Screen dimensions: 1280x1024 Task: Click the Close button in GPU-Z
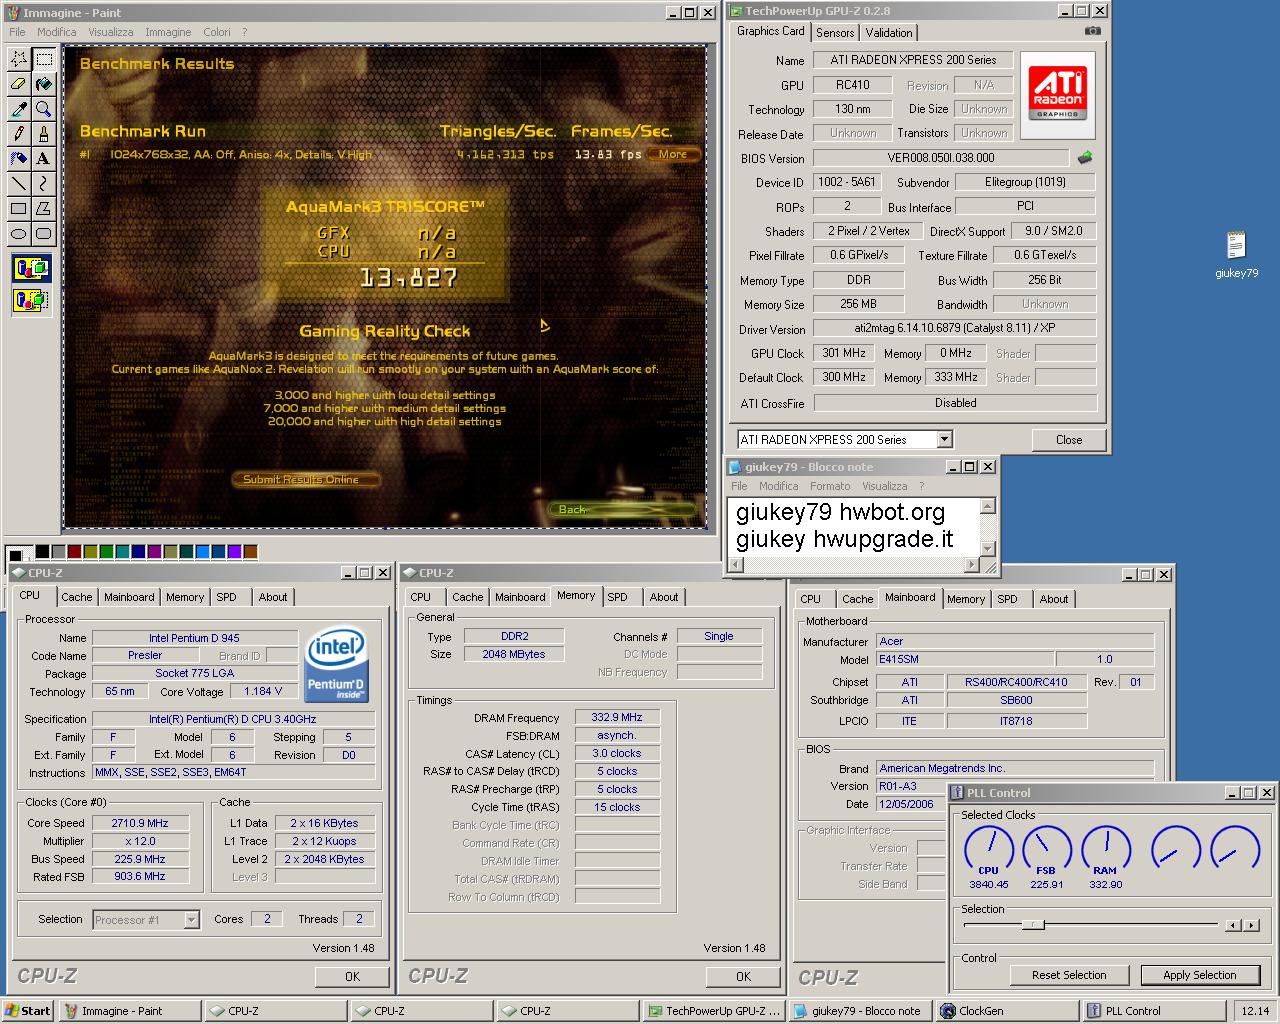tap(1069, 440)
